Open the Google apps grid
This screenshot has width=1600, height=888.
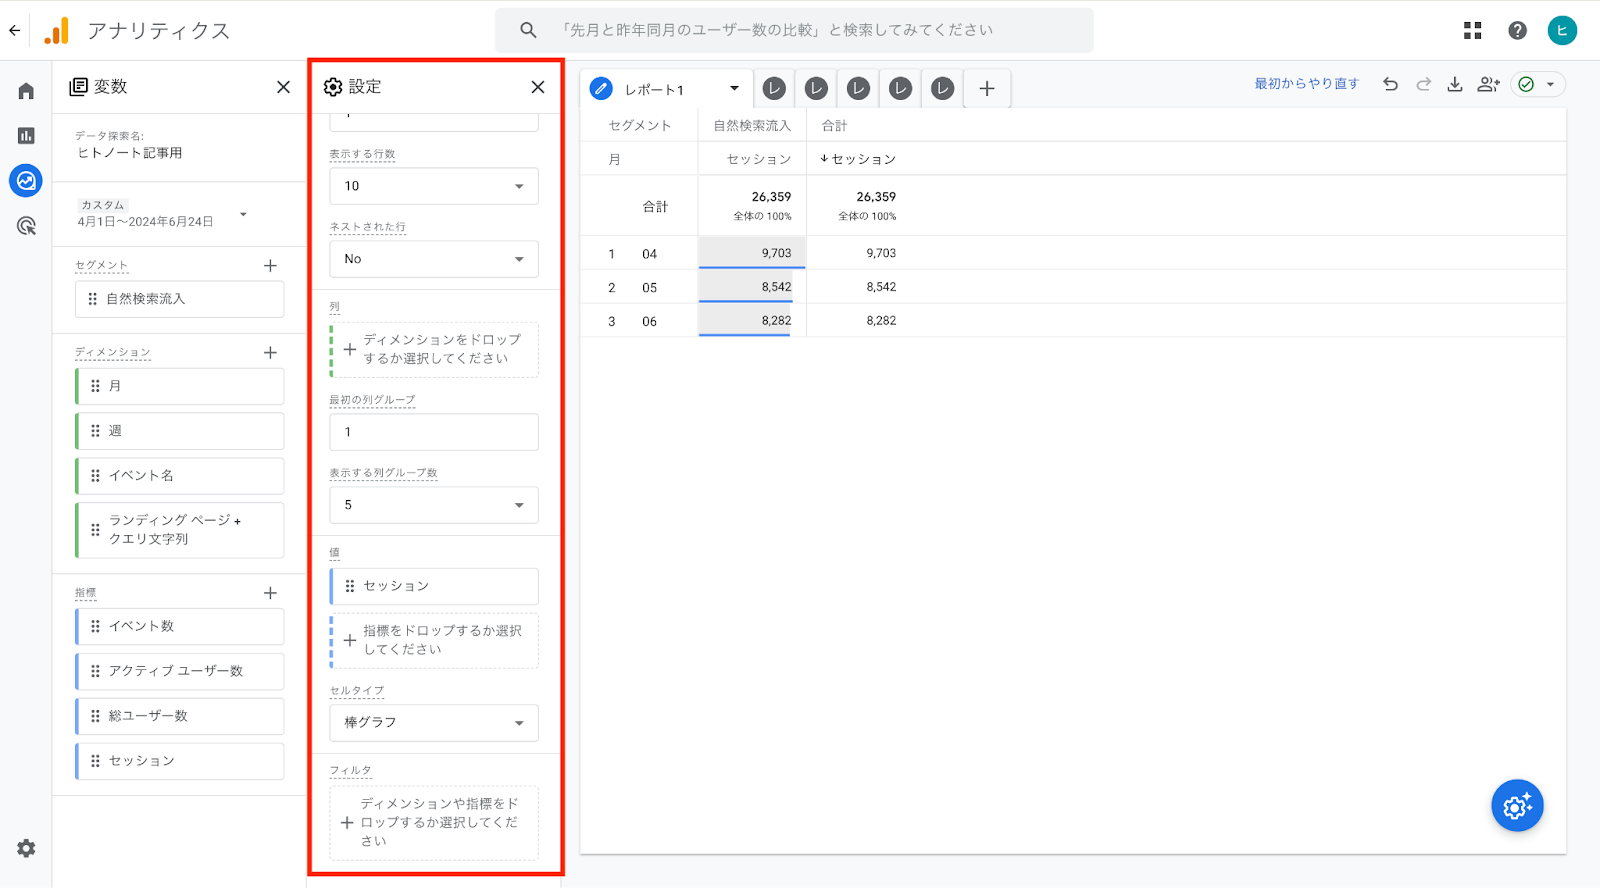click(1472, 31)
